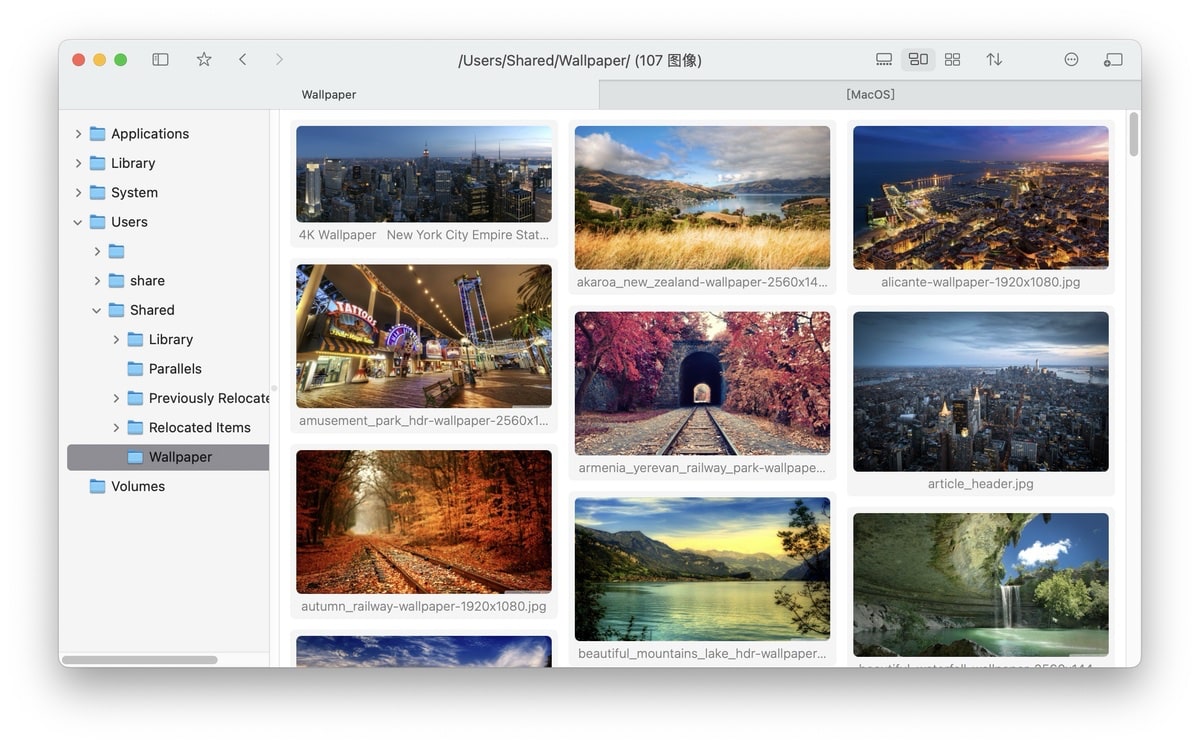
Task: Switch to grid view mode
Action: pos(952,59)
